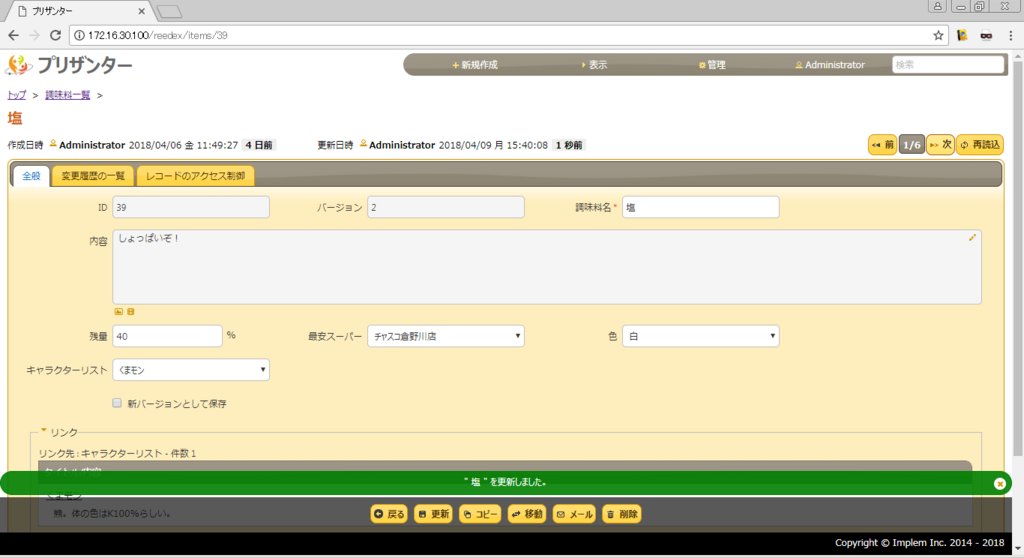Image resolution: width=1024 pixels, height=558 pixels.
Task: Reload the page with browser refresh icon
Action: coord(56,35)
